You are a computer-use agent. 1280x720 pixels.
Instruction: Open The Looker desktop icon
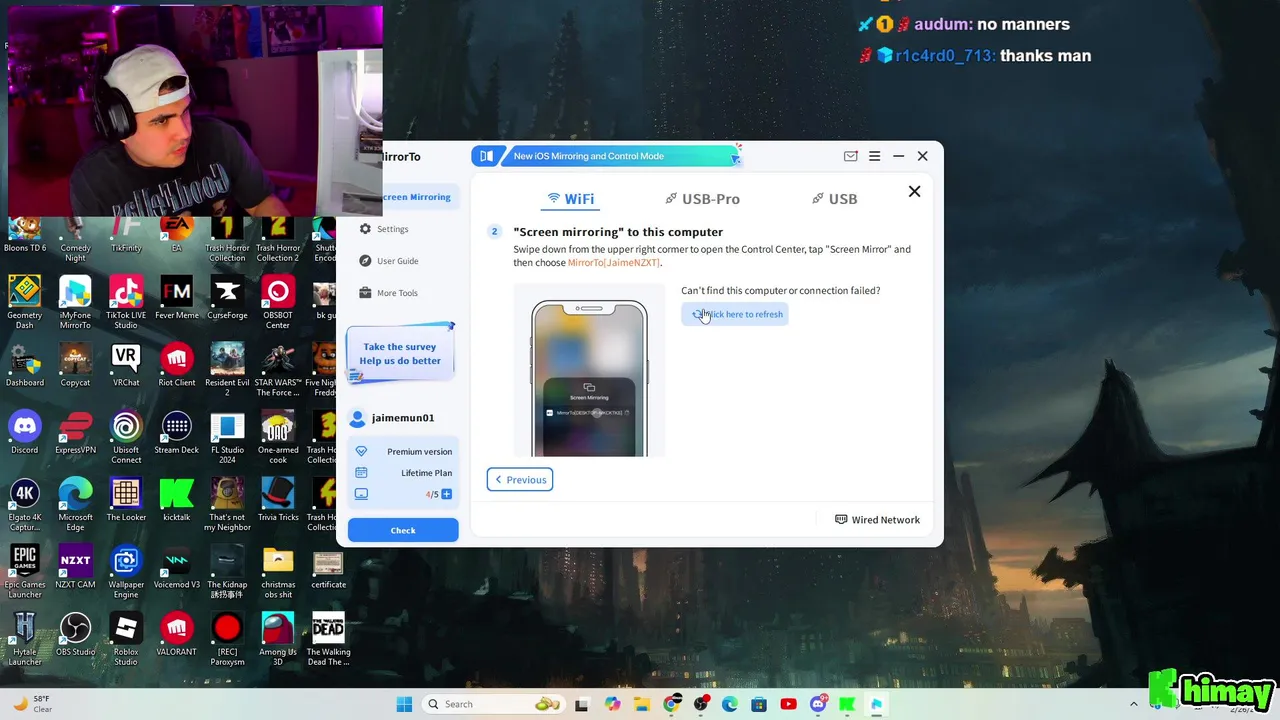click(126, 499)
